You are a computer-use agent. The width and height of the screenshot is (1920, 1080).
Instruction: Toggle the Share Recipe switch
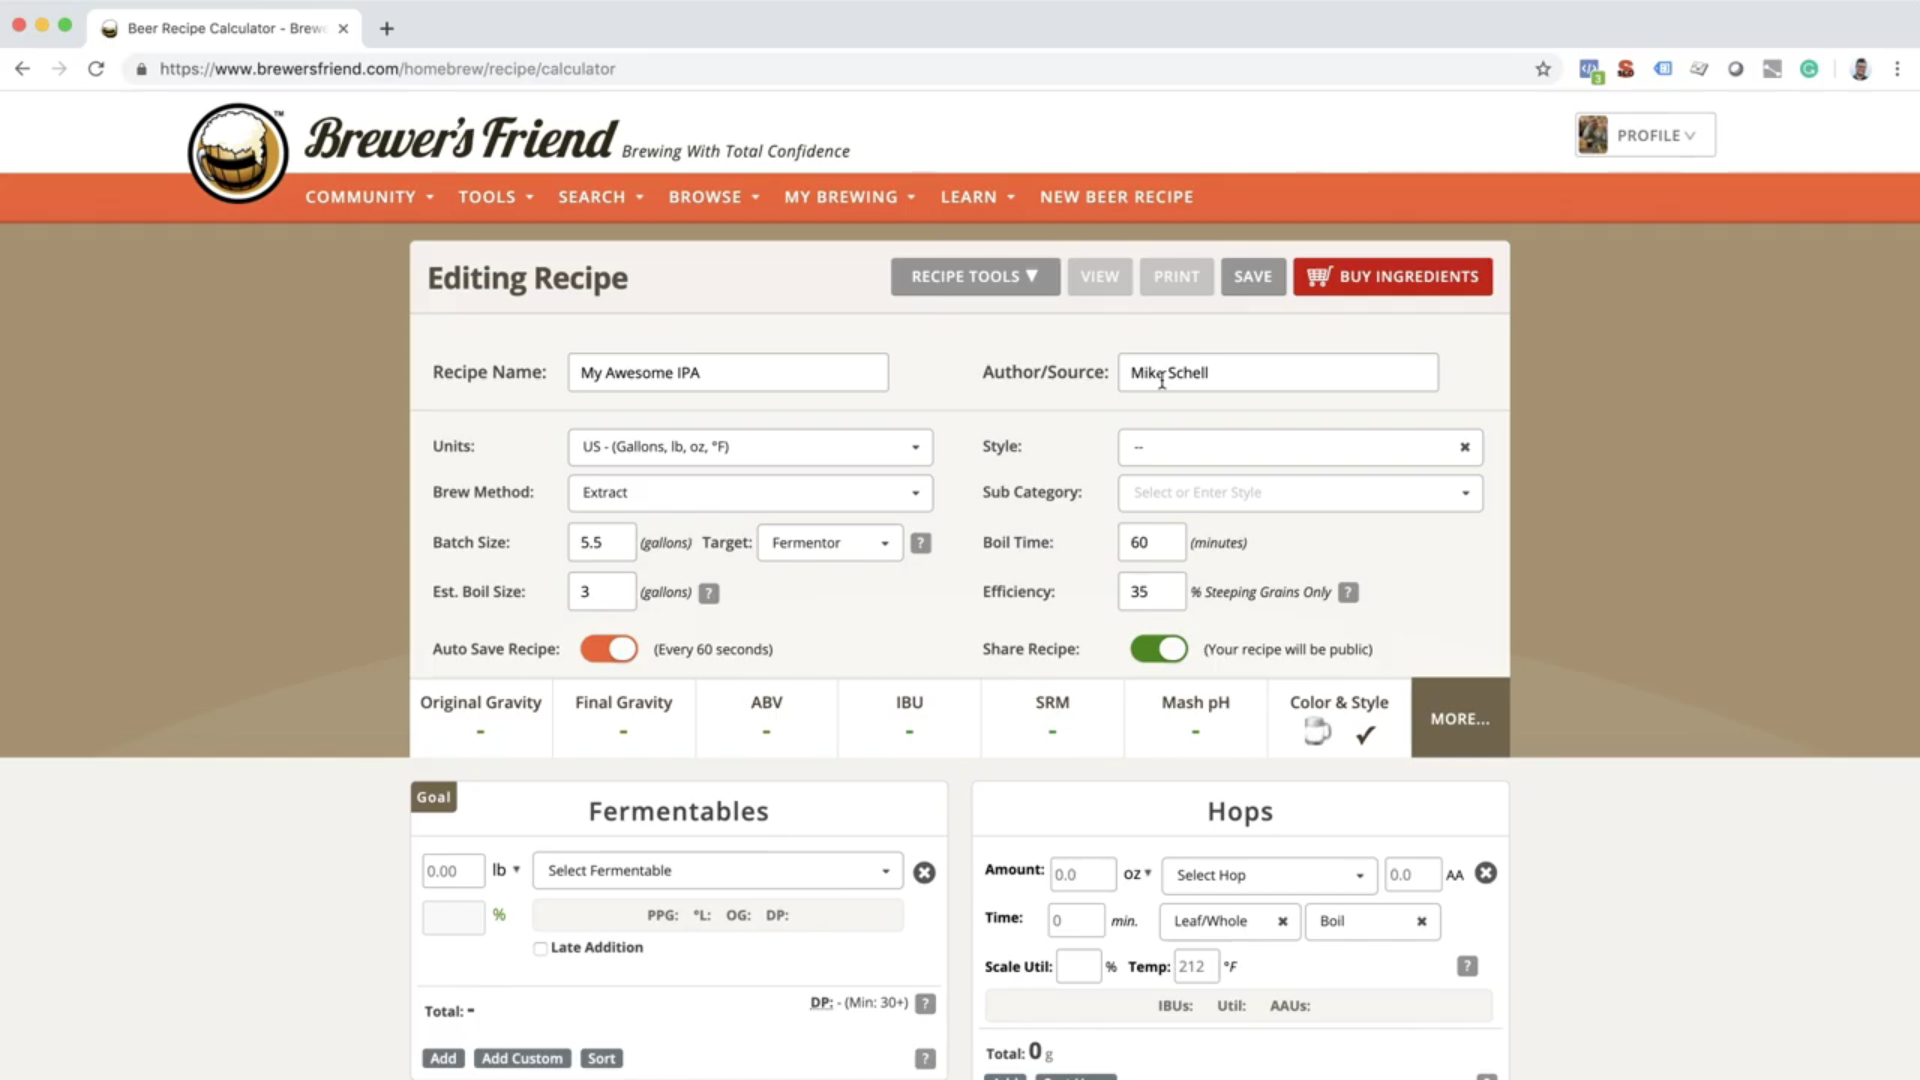coord(1159,649)
